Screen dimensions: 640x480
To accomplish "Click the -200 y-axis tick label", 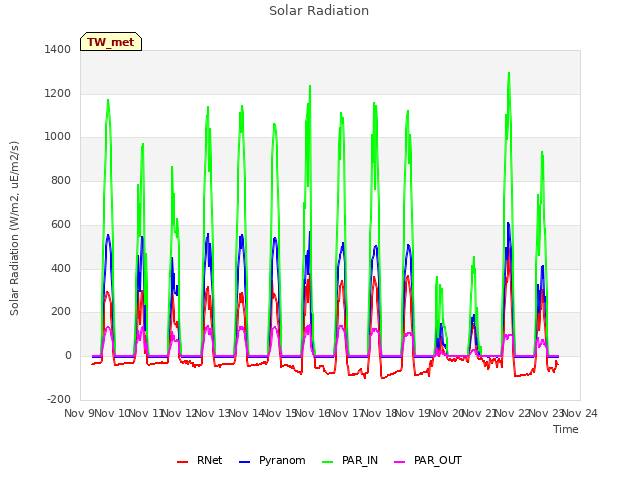I will 59,399.
